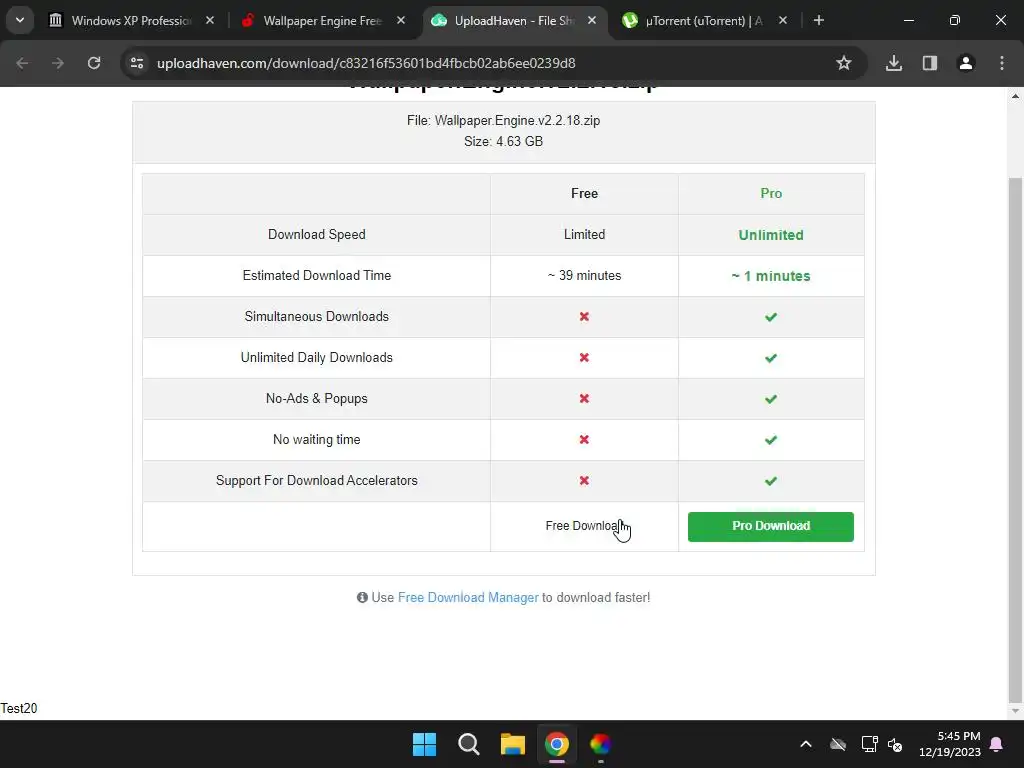Click the green check for No-Ads & Popups
The image size is (1024, 768).
pos(771,399)
